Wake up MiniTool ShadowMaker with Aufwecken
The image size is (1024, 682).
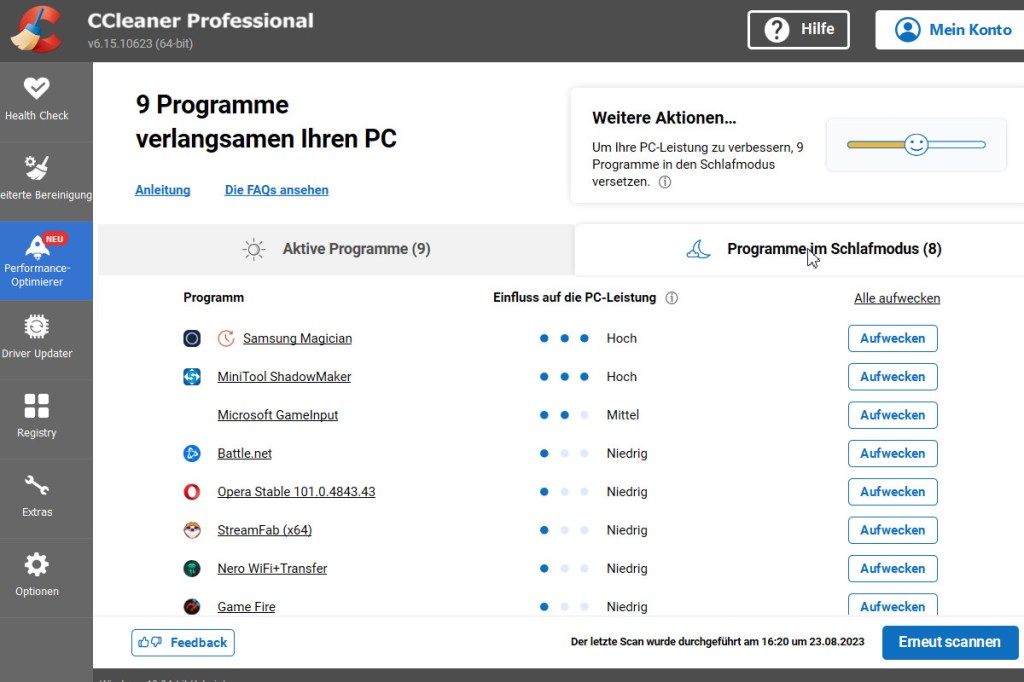[x=893, y=377]
